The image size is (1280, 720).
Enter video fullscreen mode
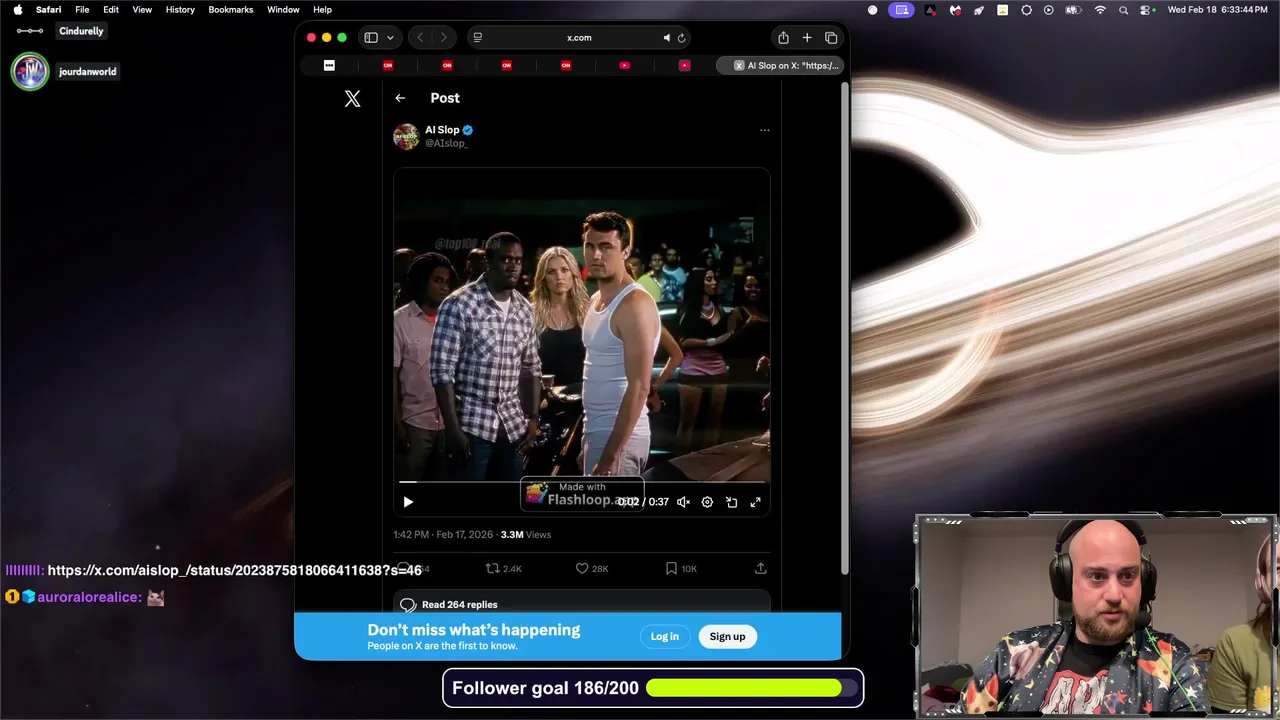coord(755,502)
